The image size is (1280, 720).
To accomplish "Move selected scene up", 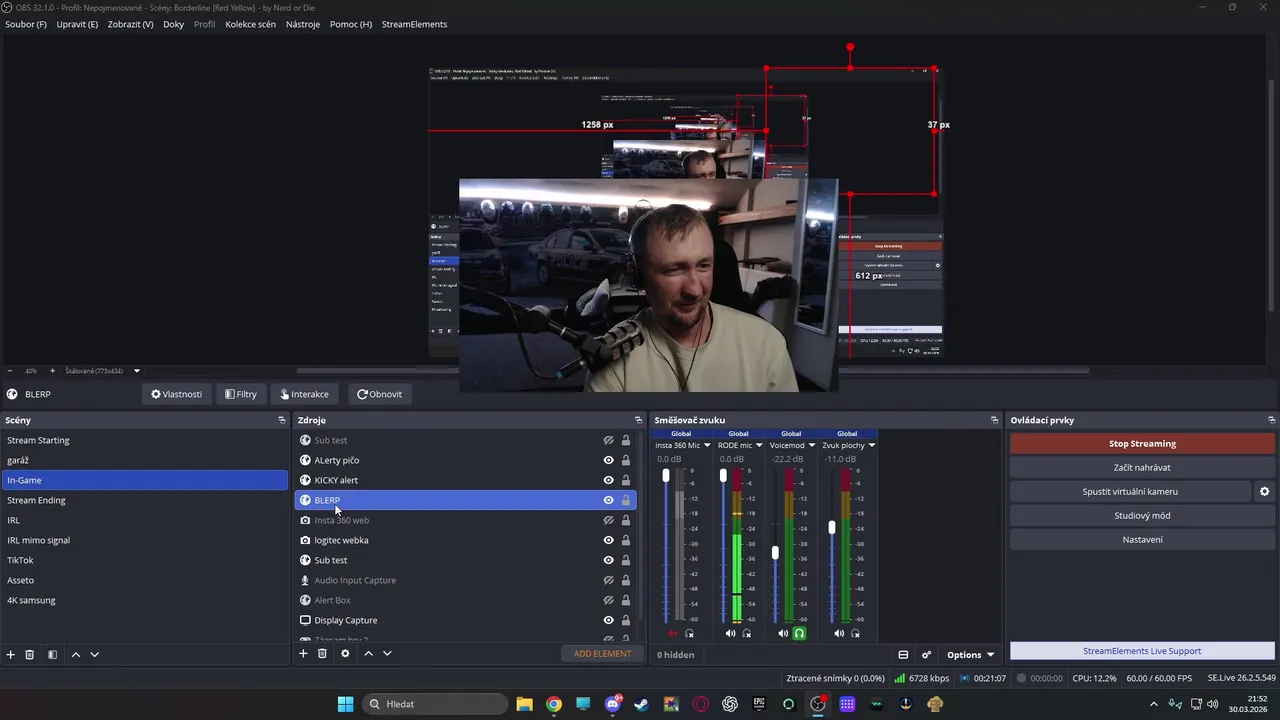I will (76, 654).
